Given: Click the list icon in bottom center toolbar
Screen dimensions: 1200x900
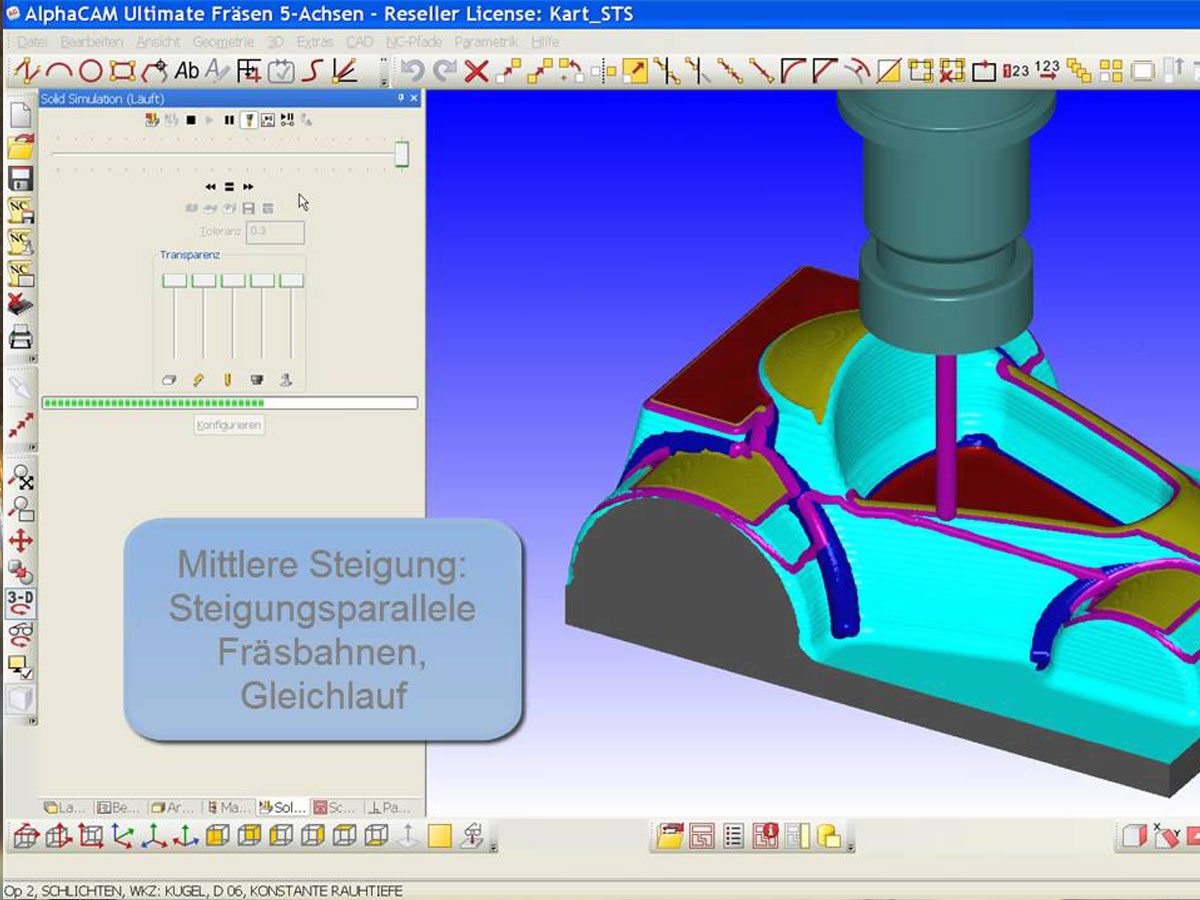Looking at the screenshot, I should tap(733, 836).
